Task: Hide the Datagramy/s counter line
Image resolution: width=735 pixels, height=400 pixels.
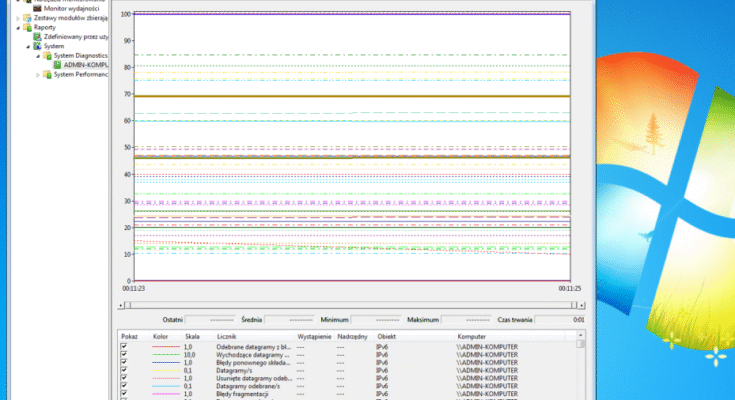Action: tap(124, 369)
